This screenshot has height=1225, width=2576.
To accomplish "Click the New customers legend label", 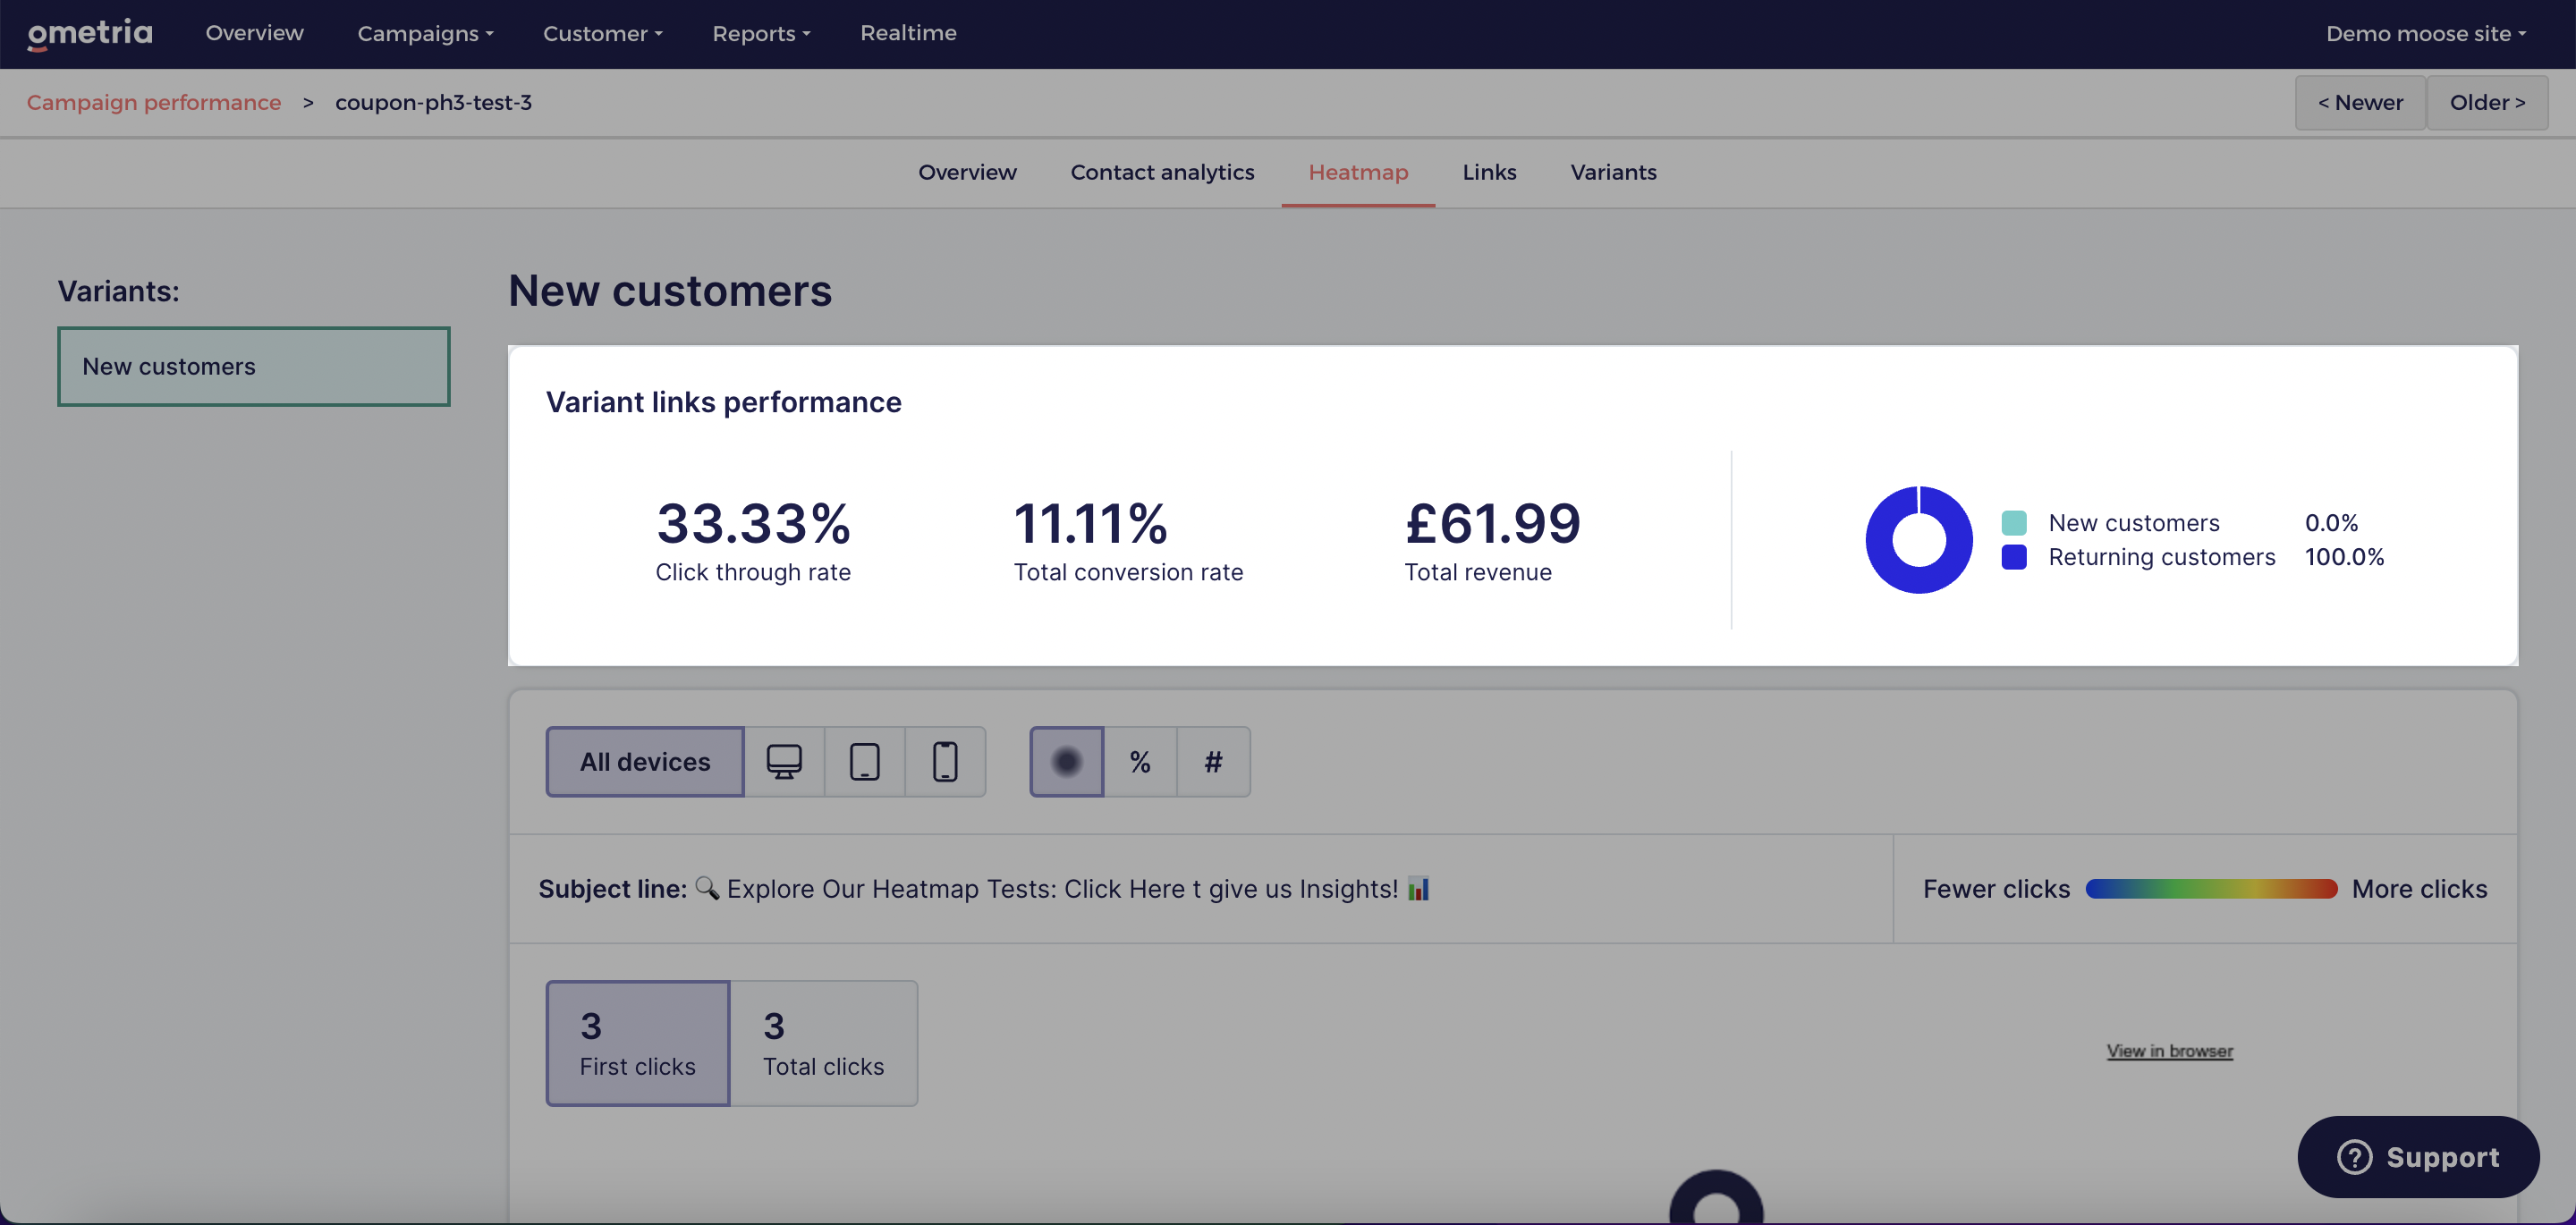I will (2133, 522).
